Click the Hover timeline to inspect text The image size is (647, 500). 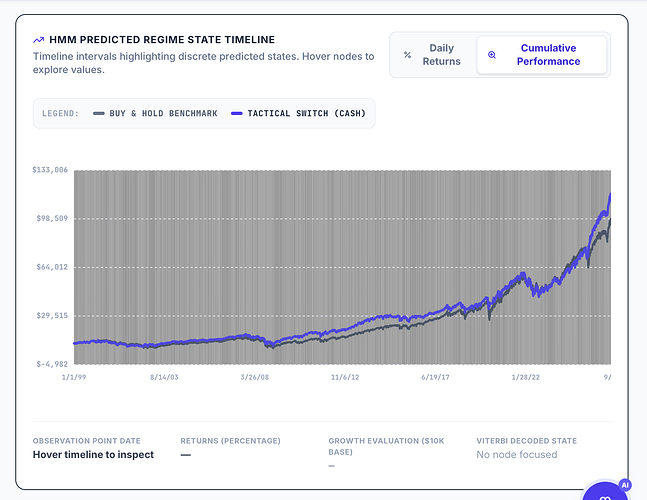point(93,455)
